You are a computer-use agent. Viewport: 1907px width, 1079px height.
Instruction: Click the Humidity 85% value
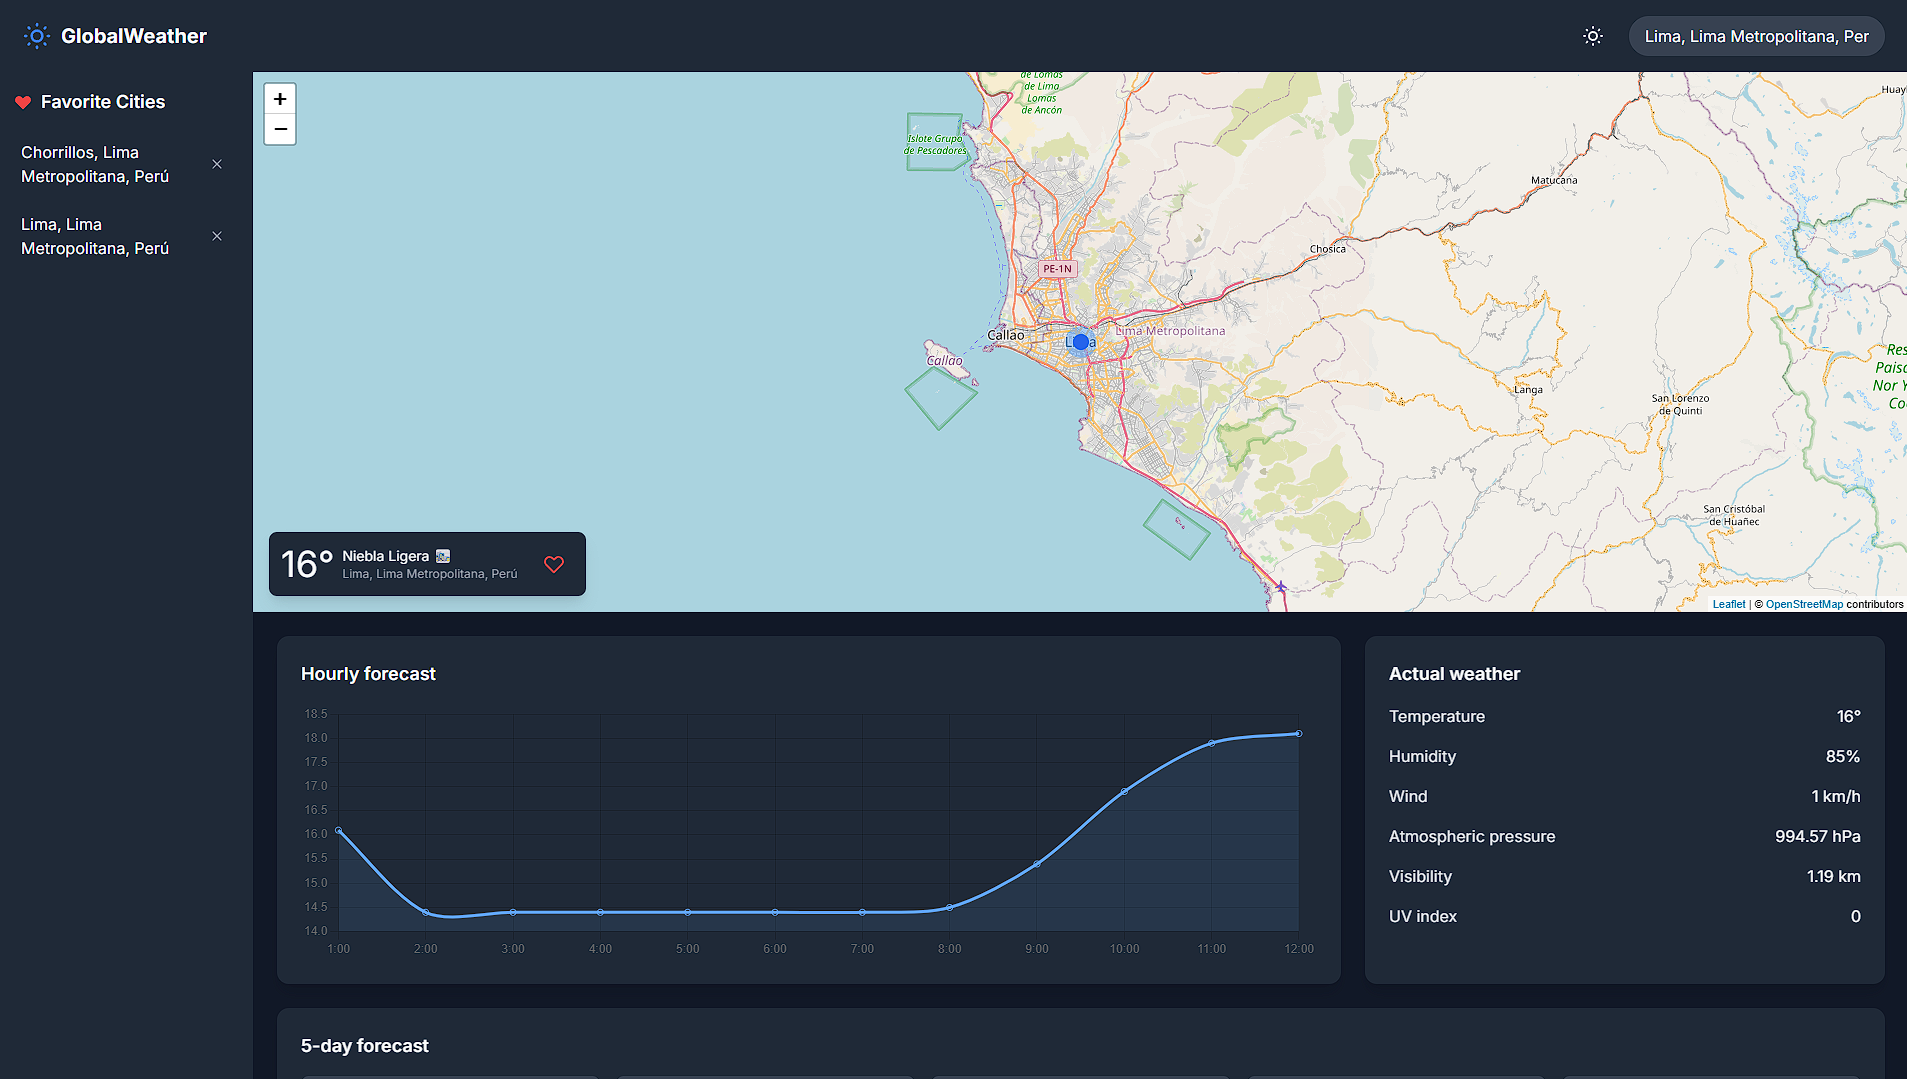pos(1842,756)
